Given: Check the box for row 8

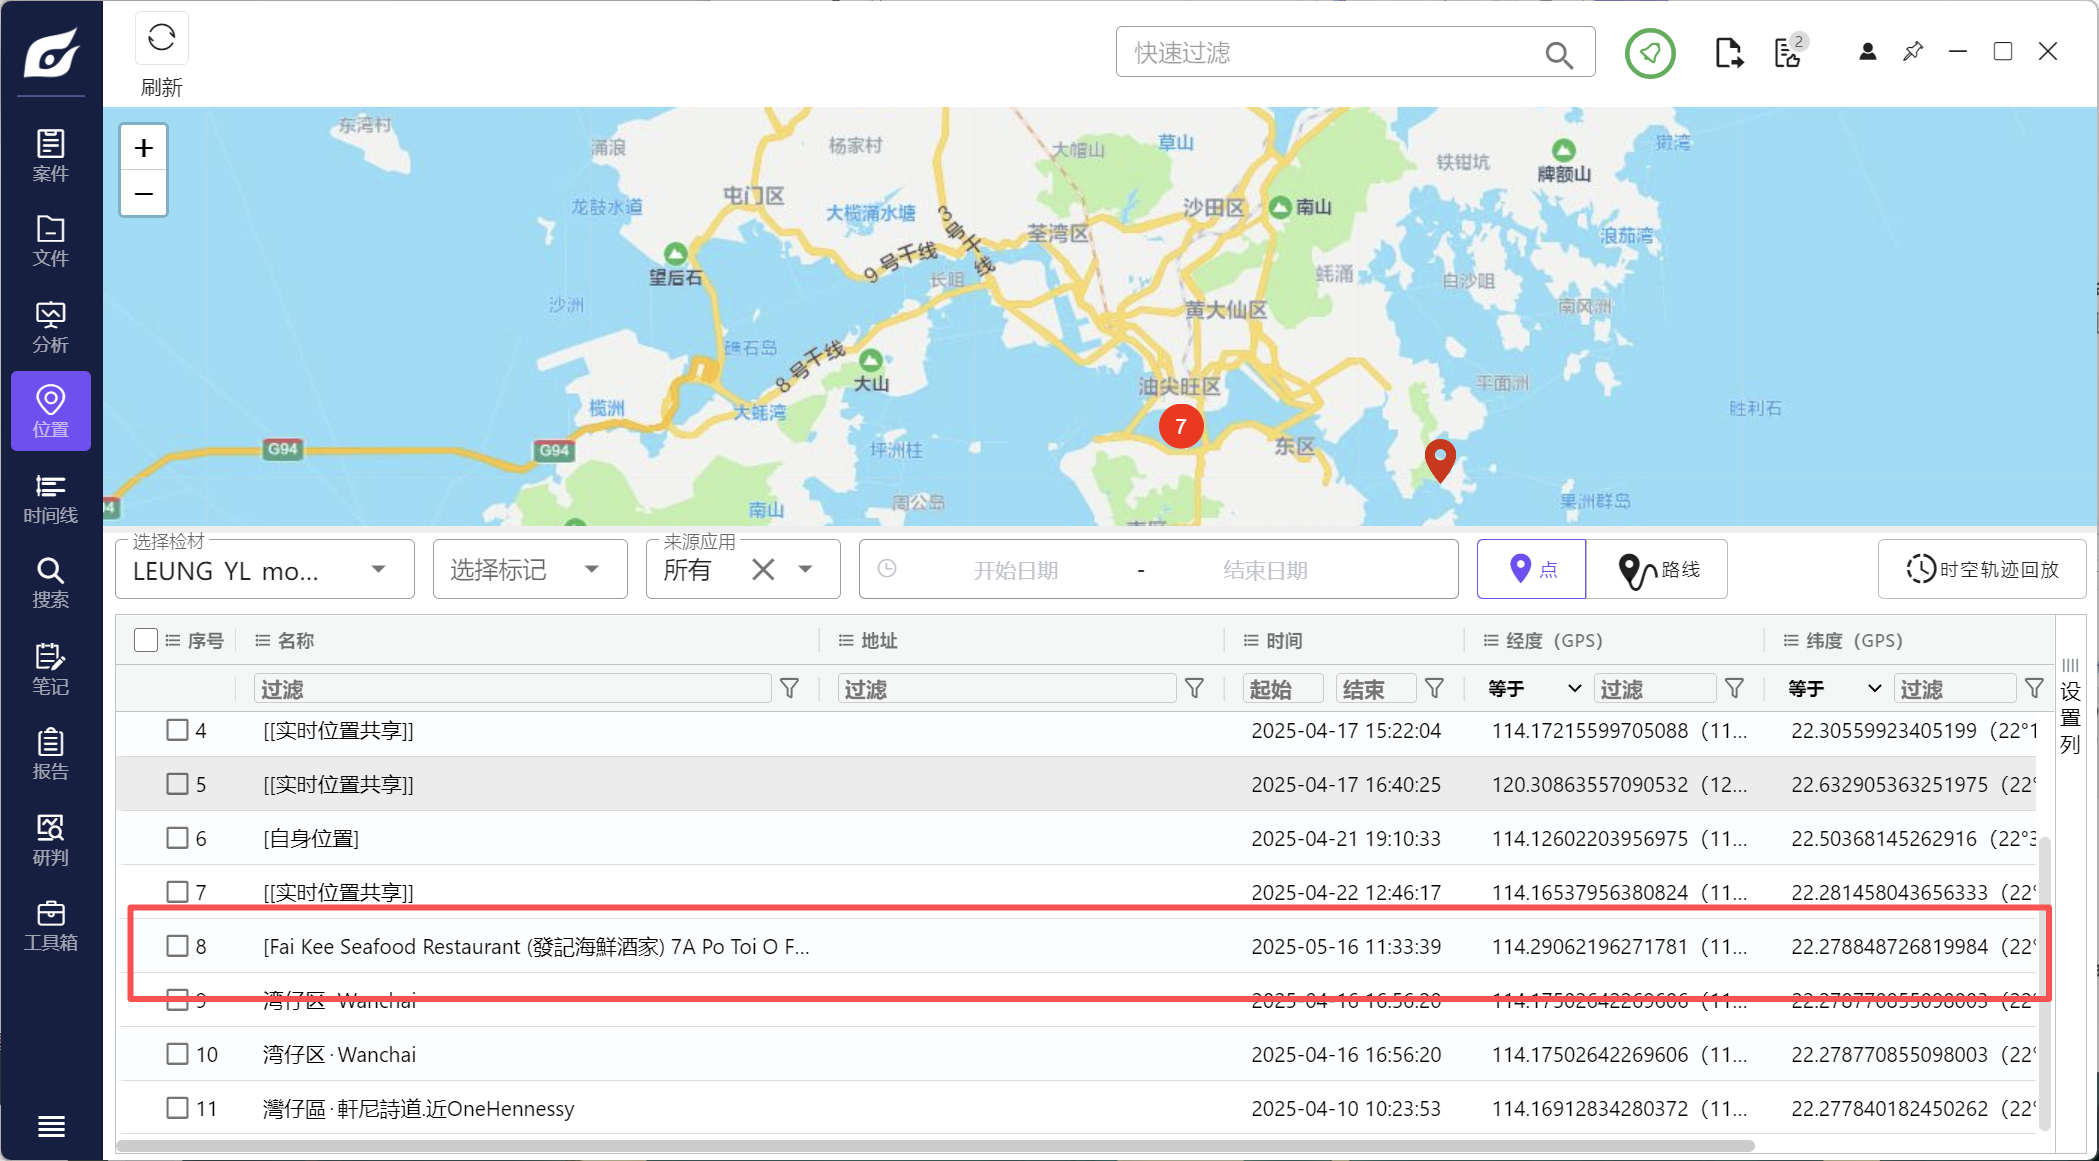Looking at the screenshot, I should [177, 946].
